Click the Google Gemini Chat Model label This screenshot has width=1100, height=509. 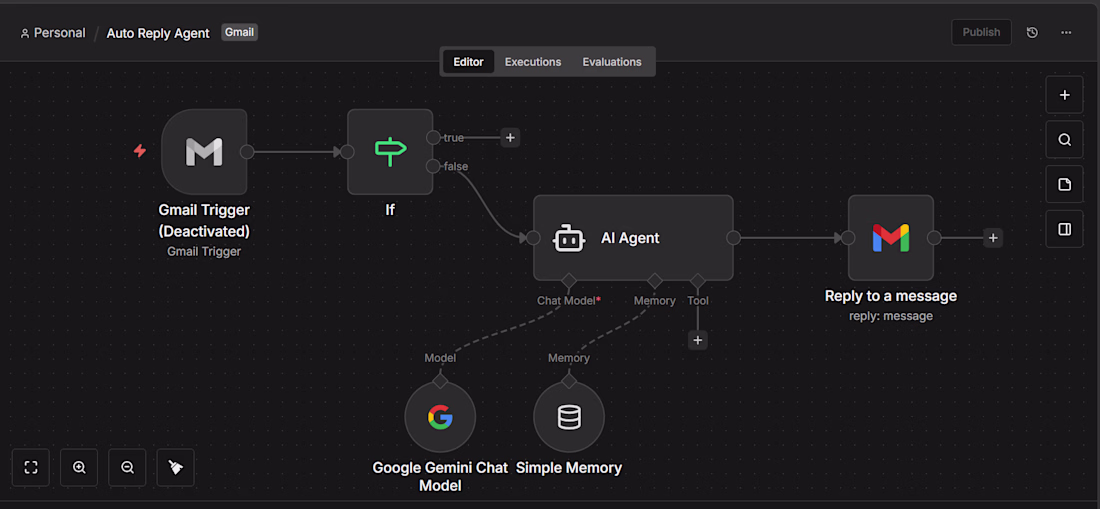440,476
